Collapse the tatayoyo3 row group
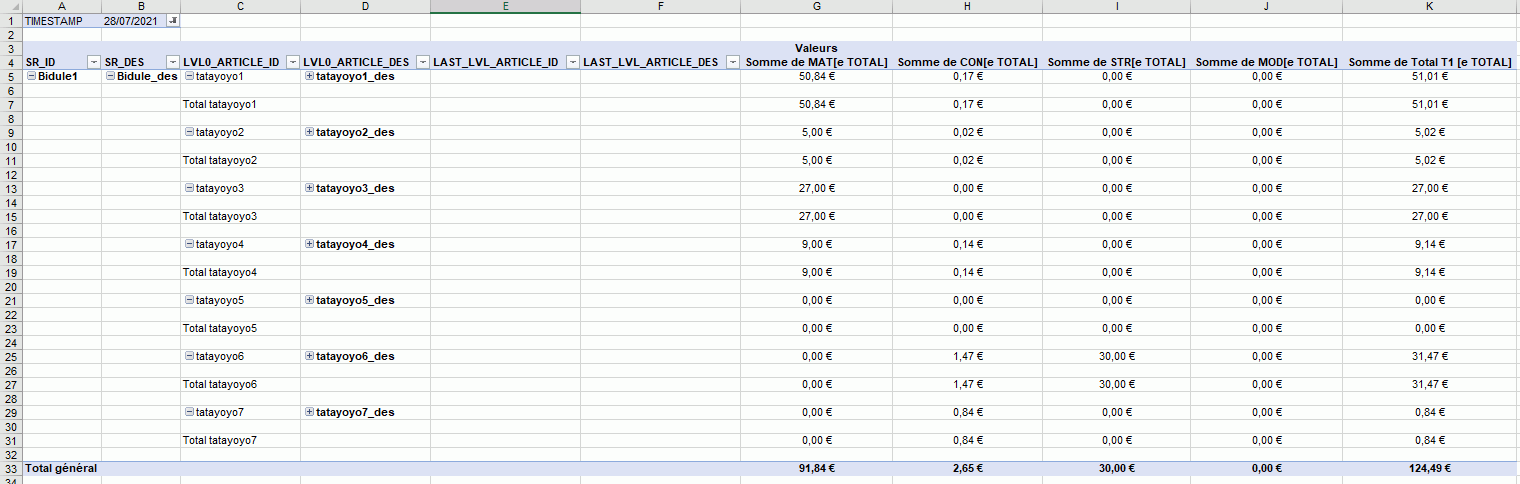The image size is (1520, 484). [189, 188]
